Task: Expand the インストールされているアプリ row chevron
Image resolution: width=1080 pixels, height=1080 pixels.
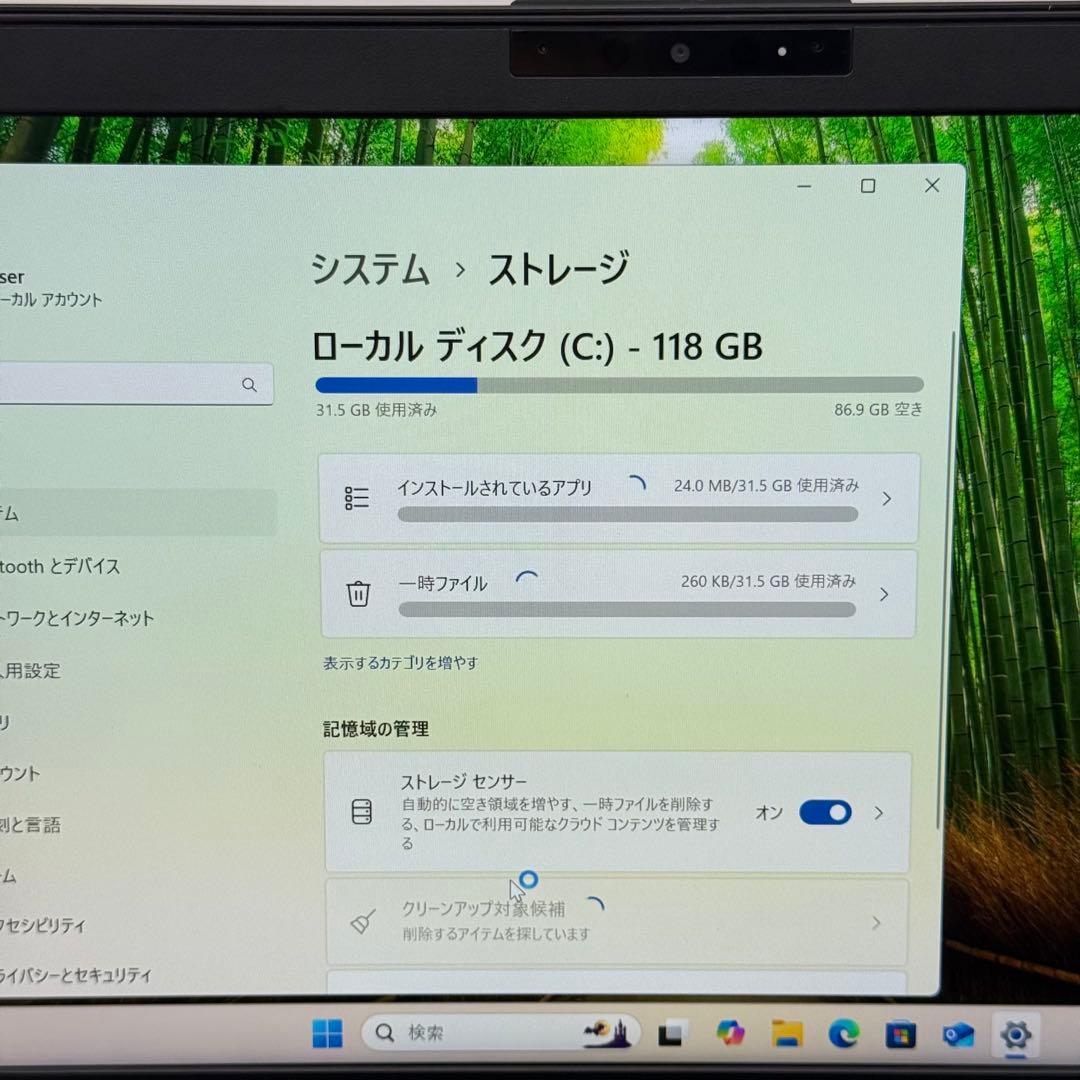Action: pyautogui.click(x=886, y=498)
